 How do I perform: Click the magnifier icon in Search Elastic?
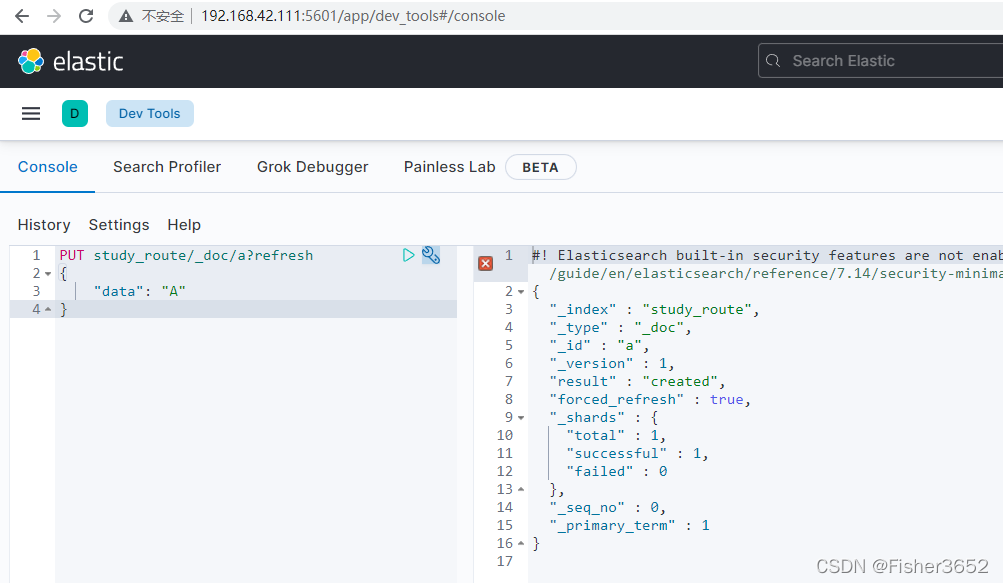[x=773, y=61]
